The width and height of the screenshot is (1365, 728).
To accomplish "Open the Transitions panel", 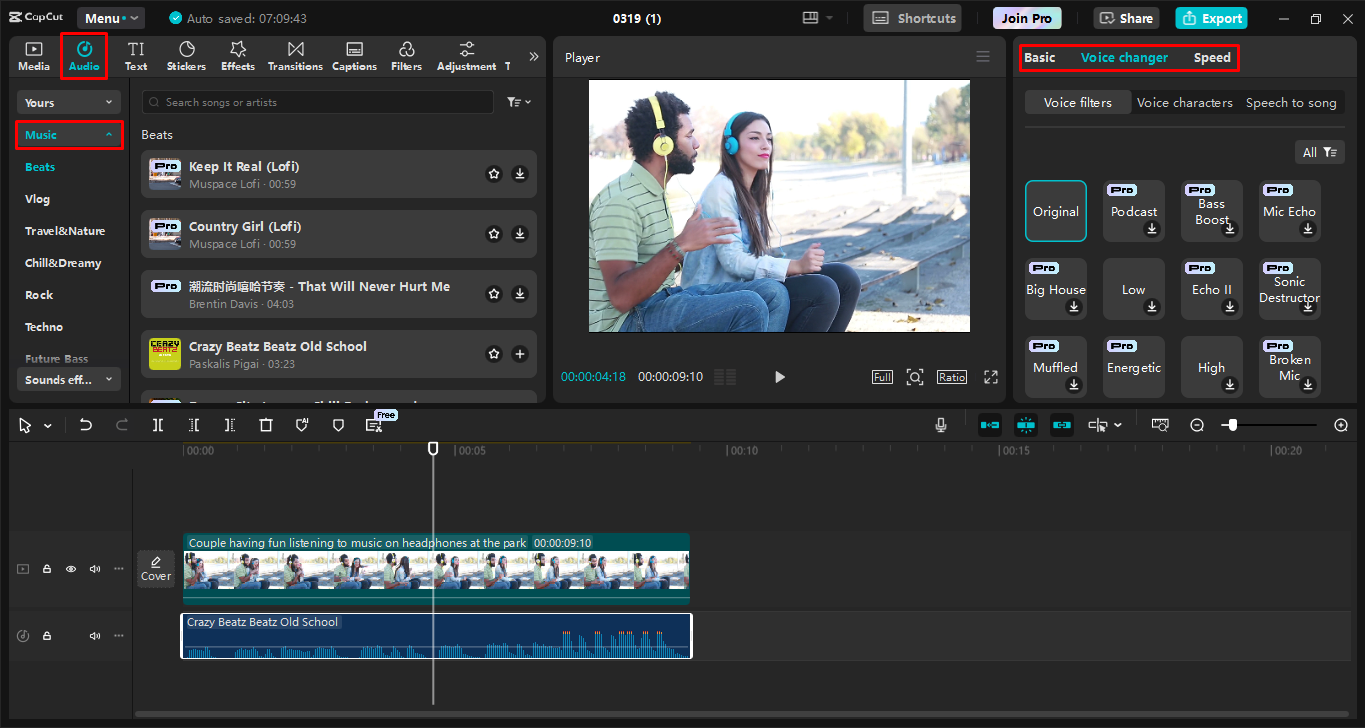I will 294,55.
